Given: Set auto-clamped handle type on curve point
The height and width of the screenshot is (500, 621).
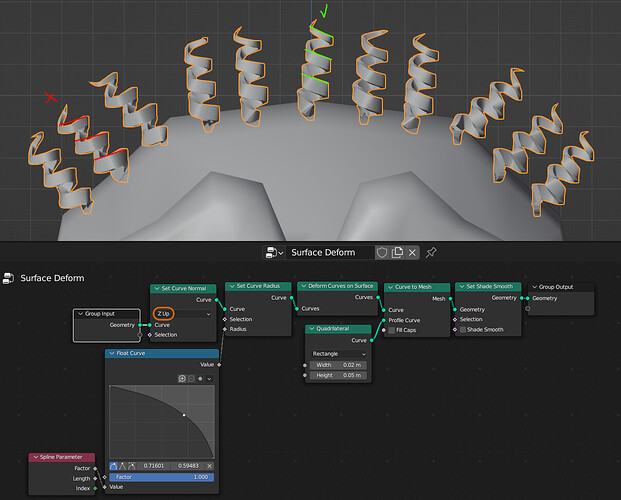Looking at the screenshot, I should 131,466.
